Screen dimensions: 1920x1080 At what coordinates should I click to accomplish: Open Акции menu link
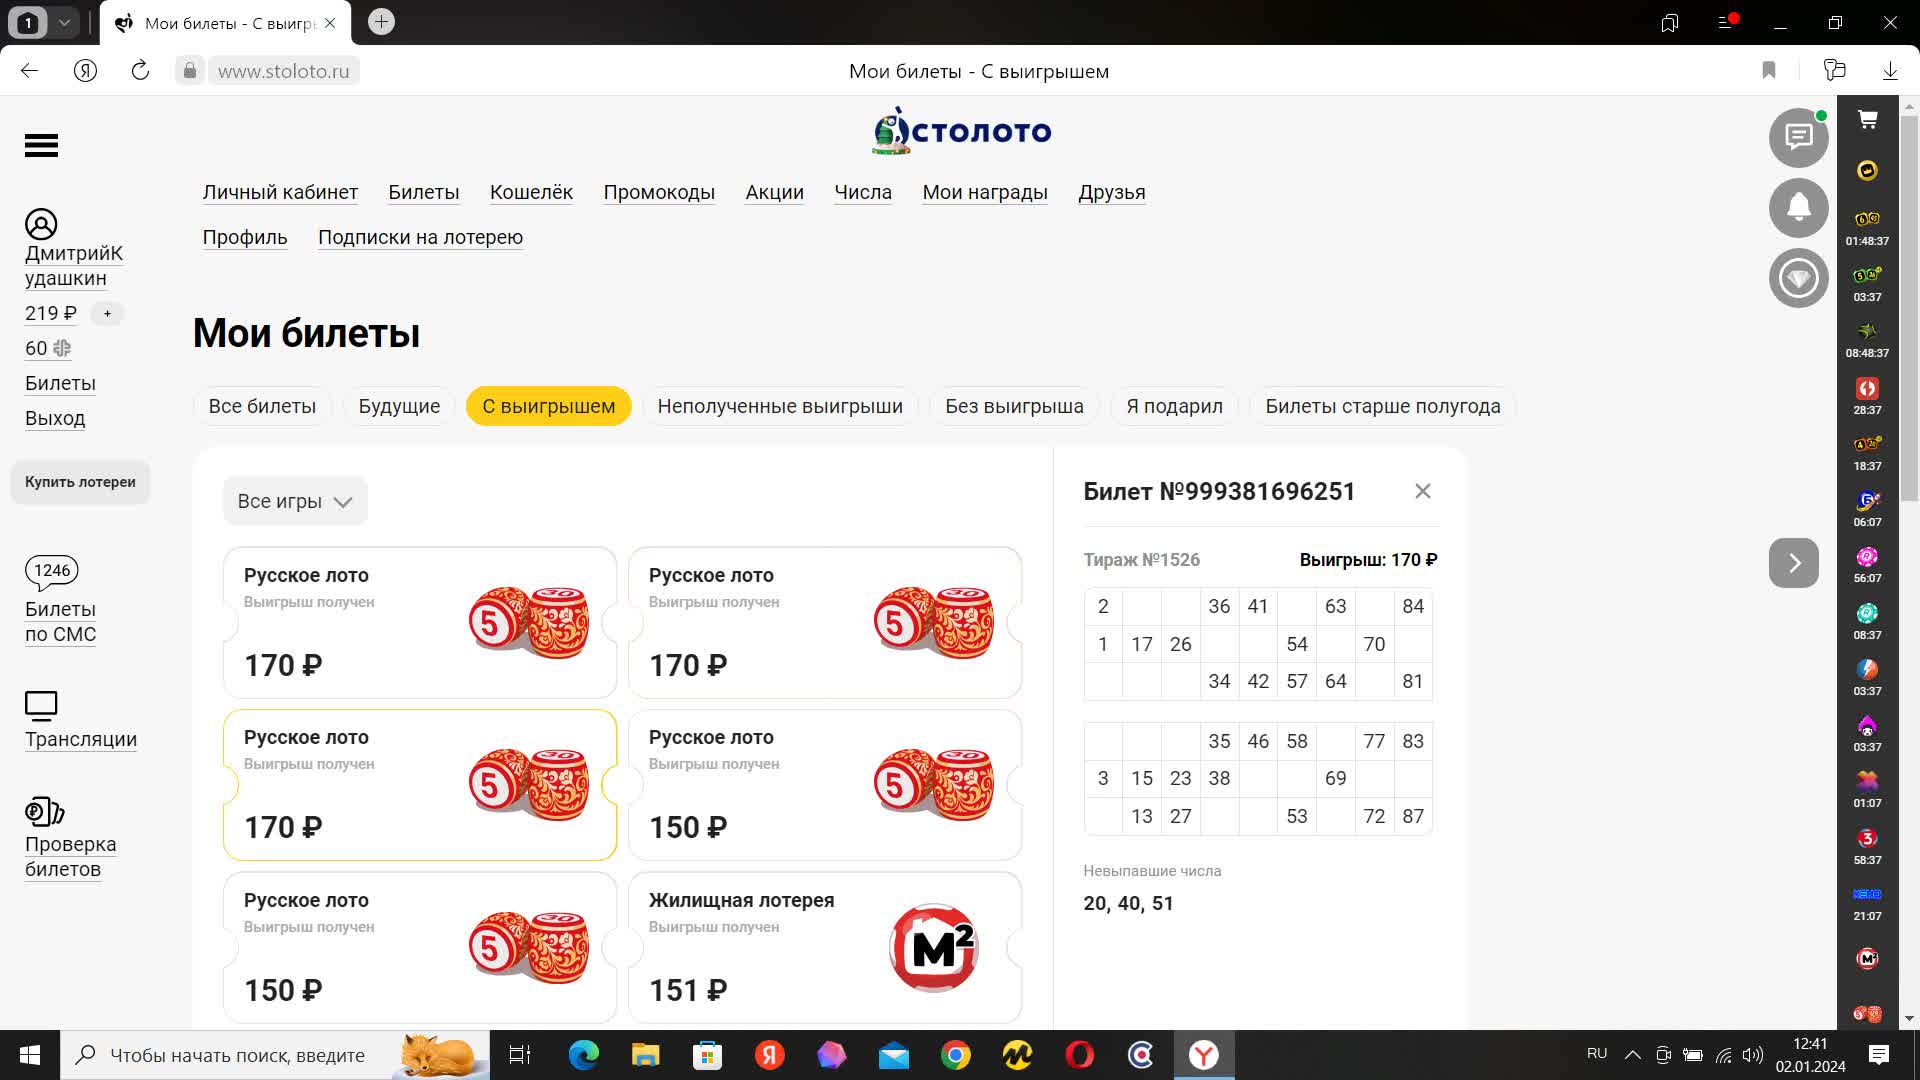click(x=774, y=192)
